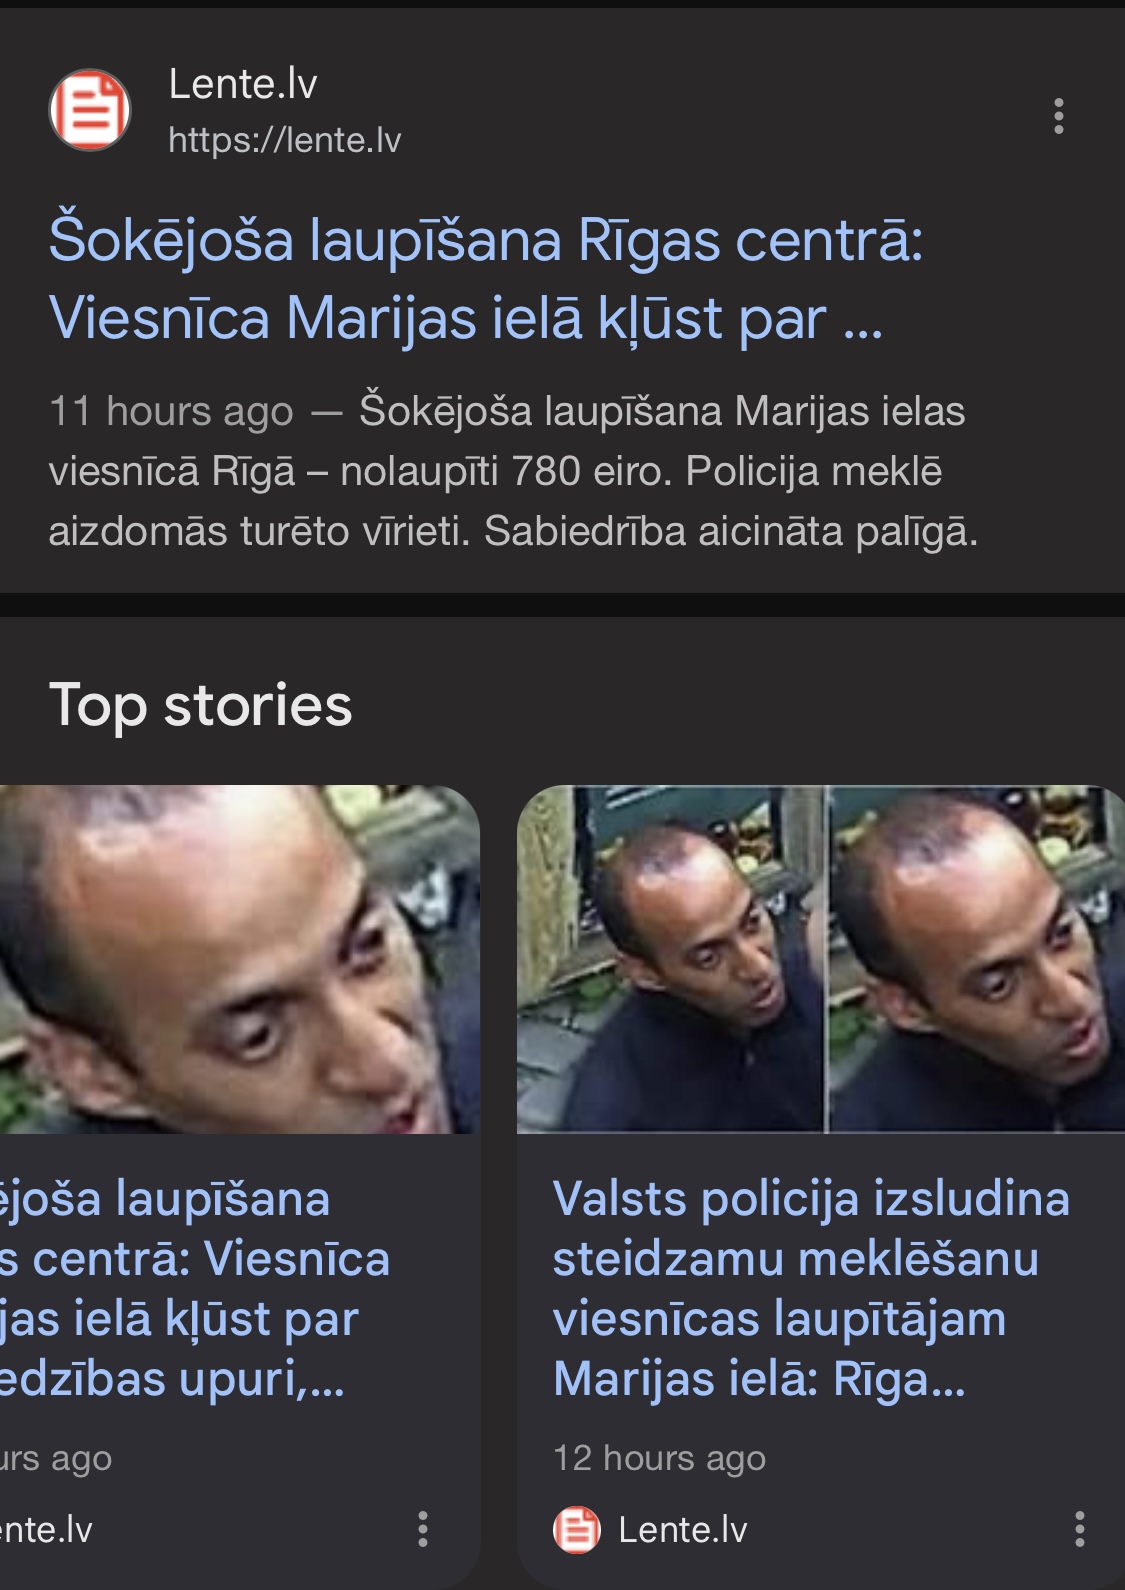The image size is (1125, 1590).
Task: Open the left story card close-up photo
Action: click(240, 959)
